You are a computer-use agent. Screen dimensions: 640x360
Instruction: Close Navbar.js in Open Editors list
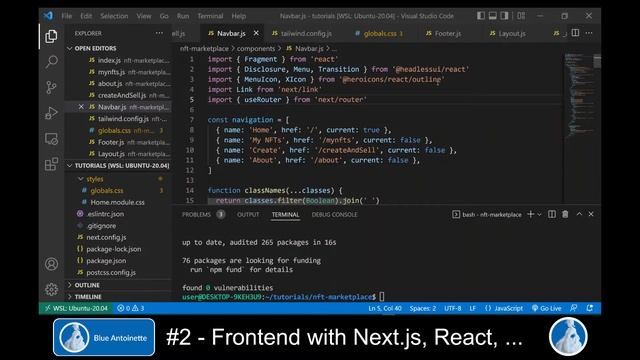click(x=81, y=107)
